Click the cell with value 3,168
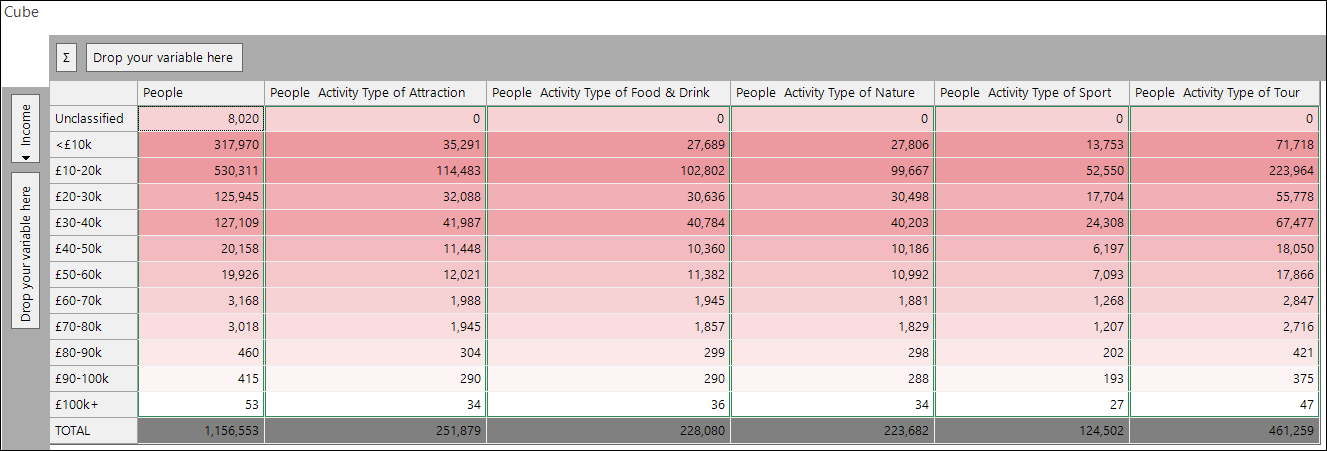Image resolution: width=1327 pixels, height=451 pixels. click(201, 300)
